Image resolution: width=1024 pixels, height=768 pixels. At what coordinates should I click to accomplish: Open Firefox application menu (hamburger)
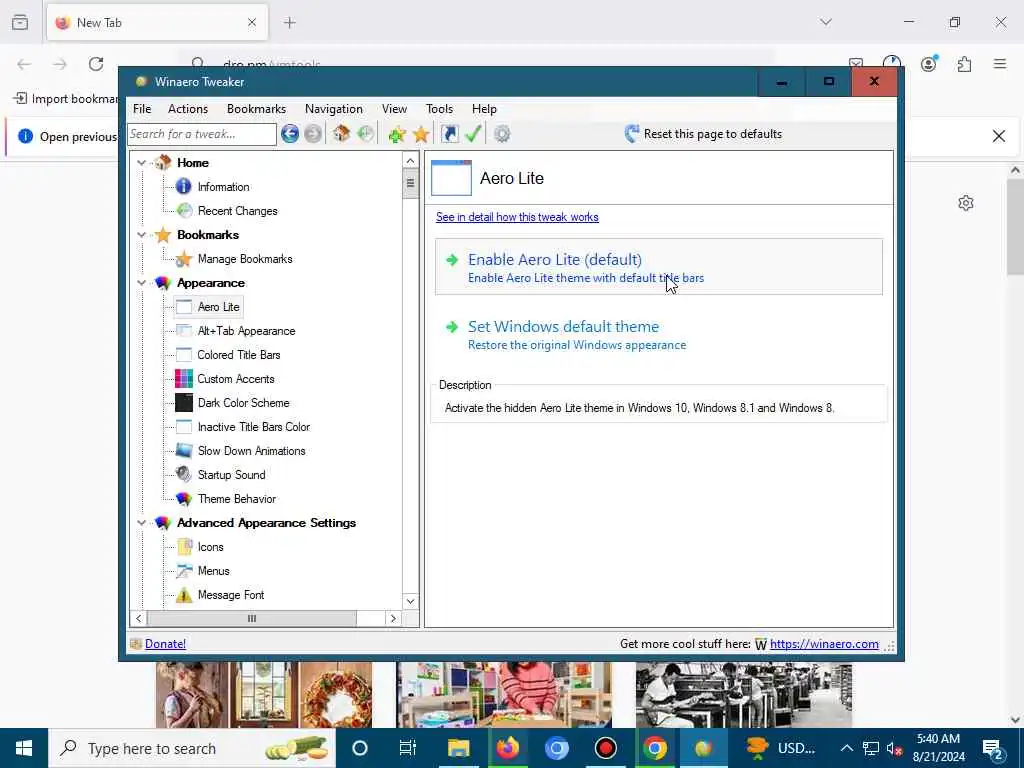(x=1000, y=64)
